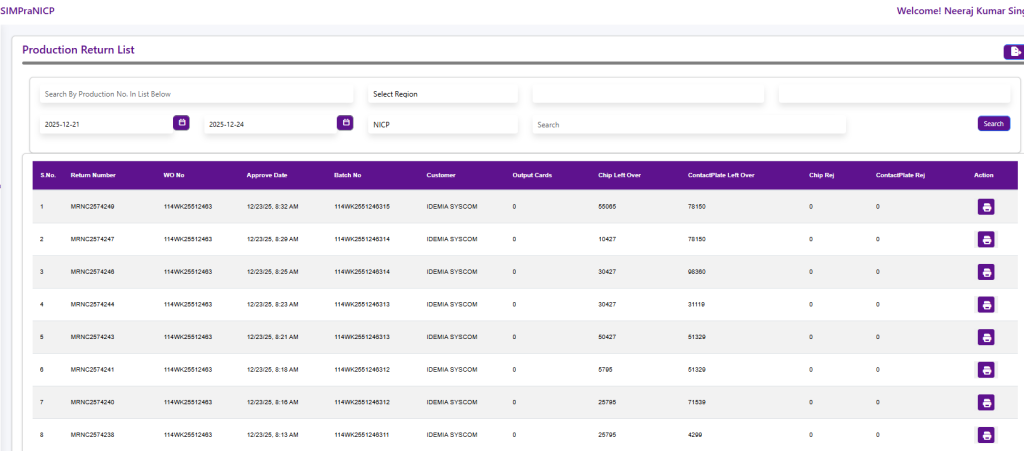Expand the NICP dropdown

(x=442, y=125)
